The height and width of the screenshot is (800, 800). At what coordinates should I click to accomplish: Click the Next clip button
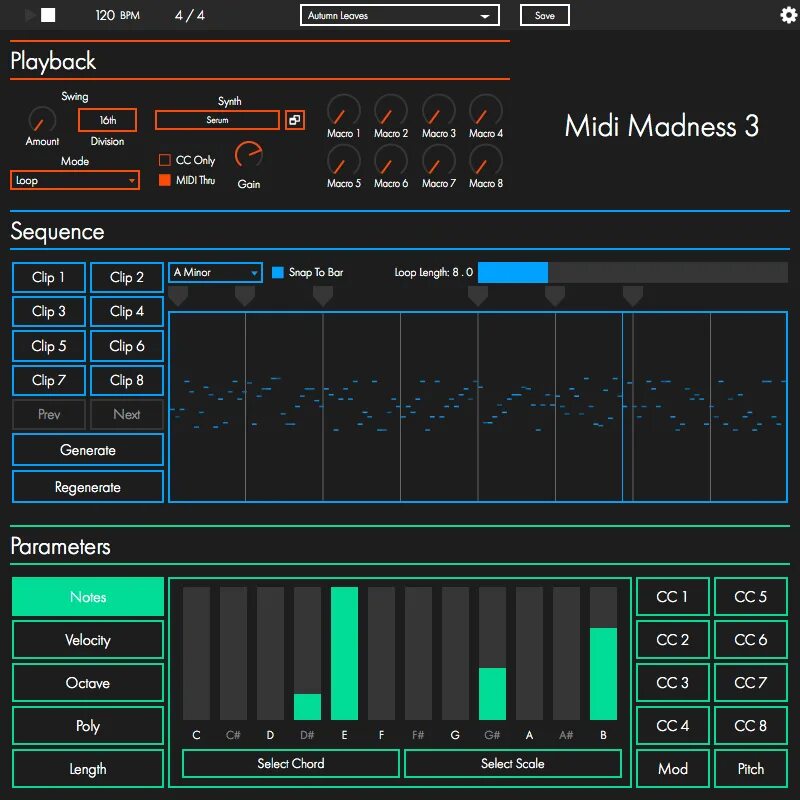127,414
